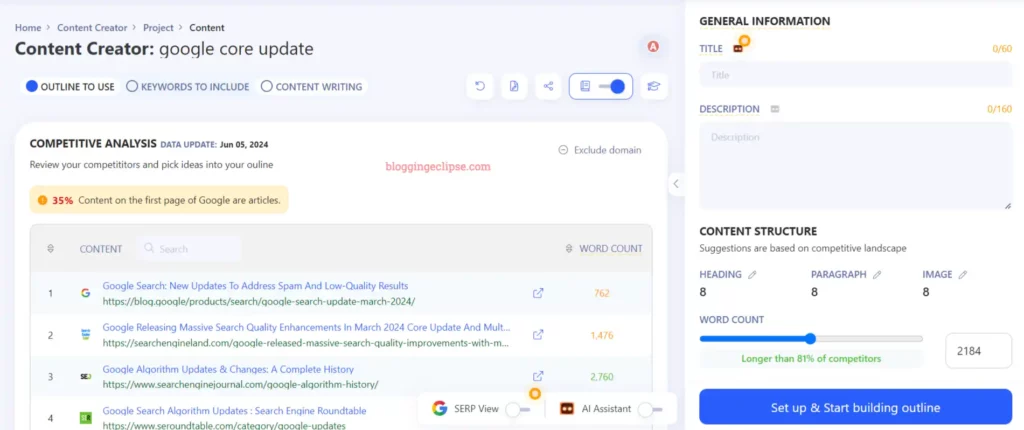1024x430 pixels.
Task: Toggle the AI Assistant switch
Action: 650,409
